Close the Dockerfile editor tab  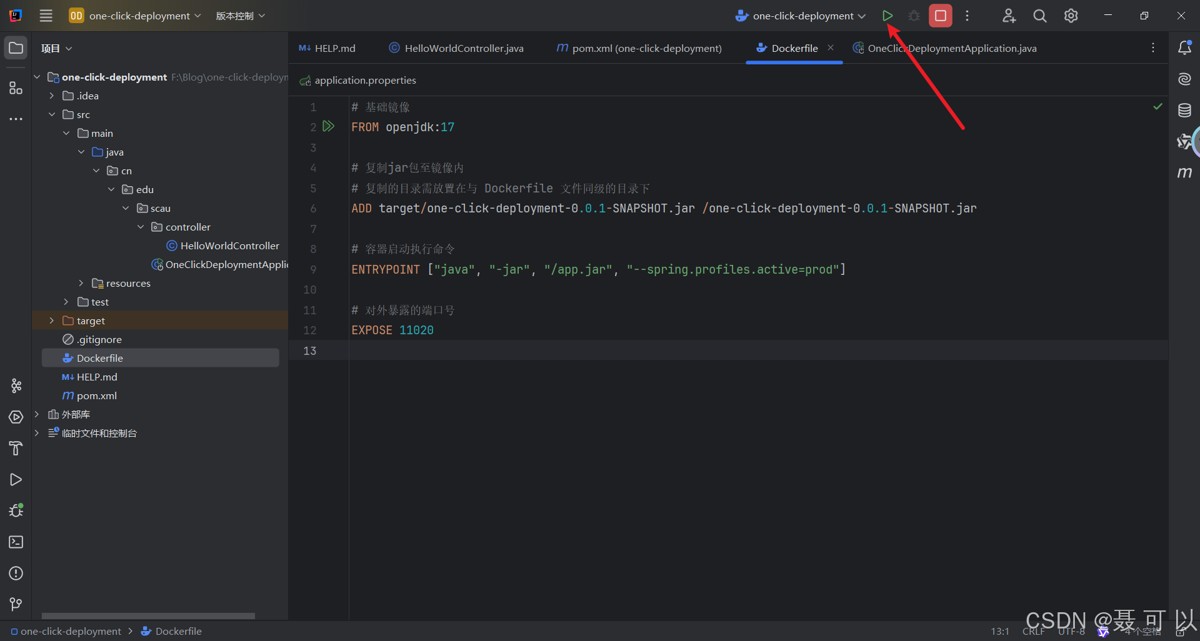click(x=830, y=48)
